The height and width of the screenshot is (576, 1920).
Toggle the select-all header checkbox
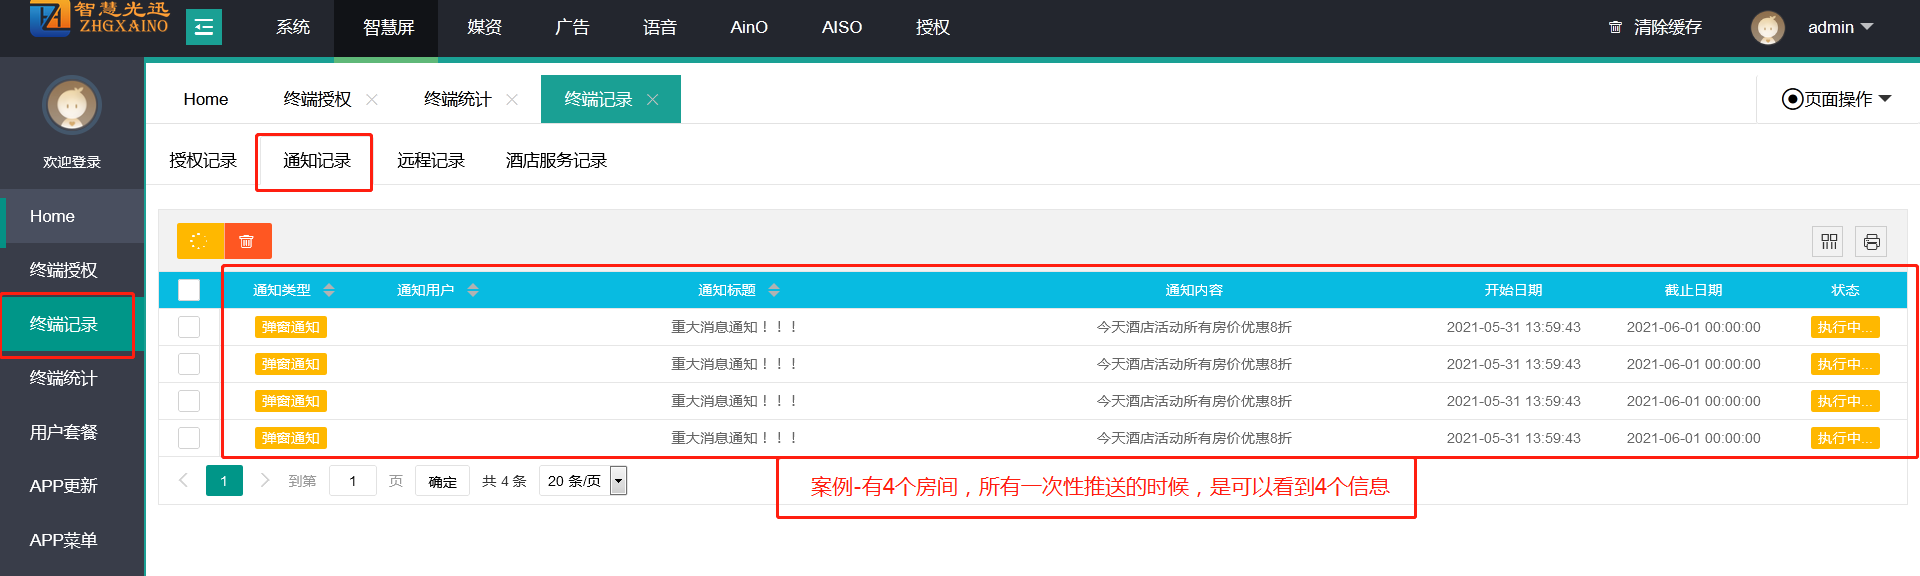point(189,290)
